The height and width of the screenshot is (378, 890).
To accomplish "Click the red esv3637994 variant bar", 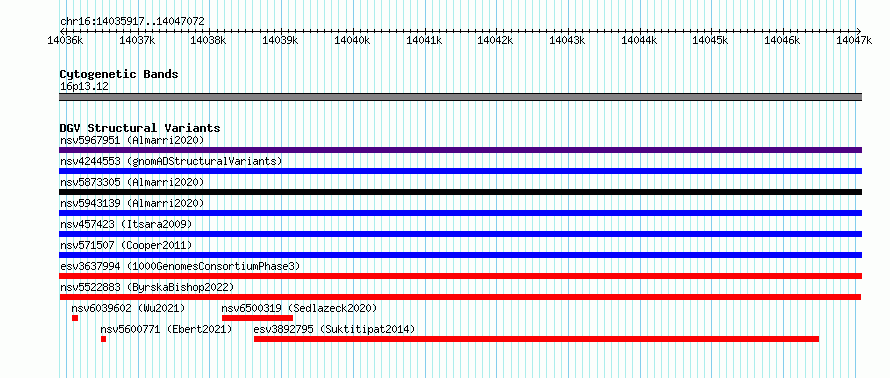I will click(461, 276).
